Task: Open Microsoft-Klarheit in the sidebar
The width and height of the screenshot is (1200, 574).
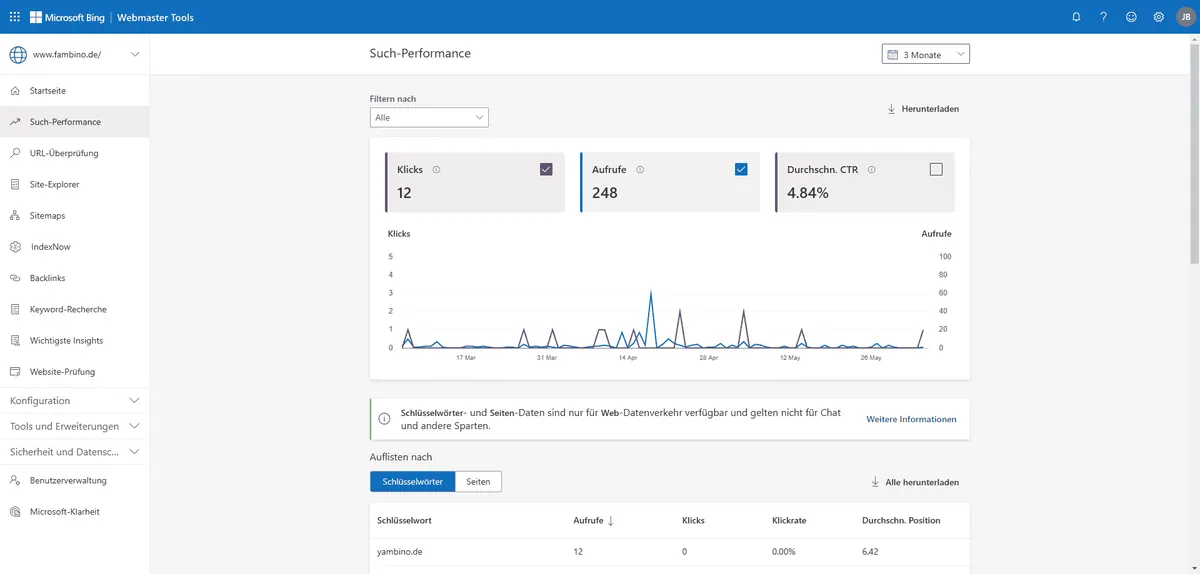Action: click(74, 511)
